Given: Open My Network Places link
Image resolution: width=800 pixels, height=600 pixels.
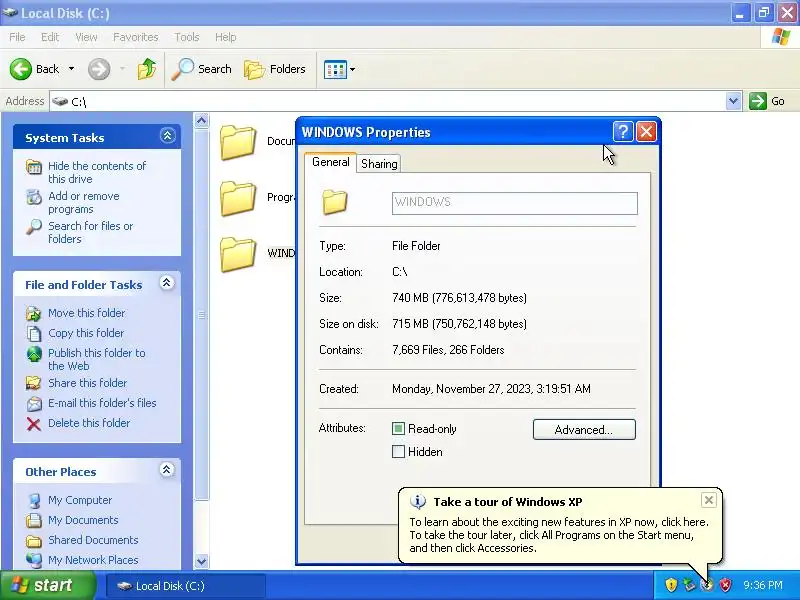Looking at the screenshot, I should pos(93,560).
